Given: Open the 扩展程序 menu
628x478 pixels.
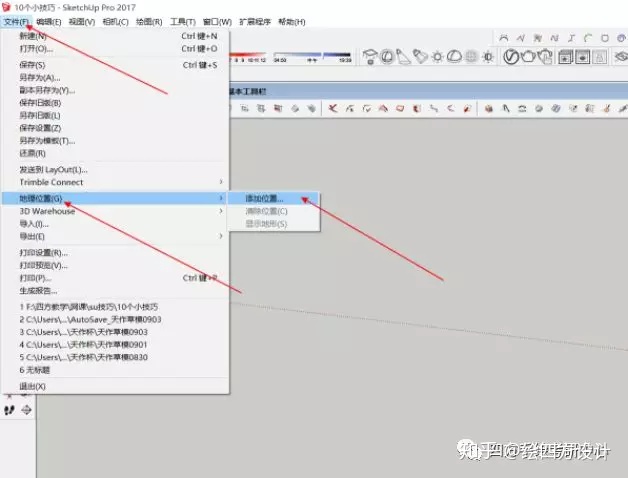Looking at the screenshot, I should click(255, 22).
